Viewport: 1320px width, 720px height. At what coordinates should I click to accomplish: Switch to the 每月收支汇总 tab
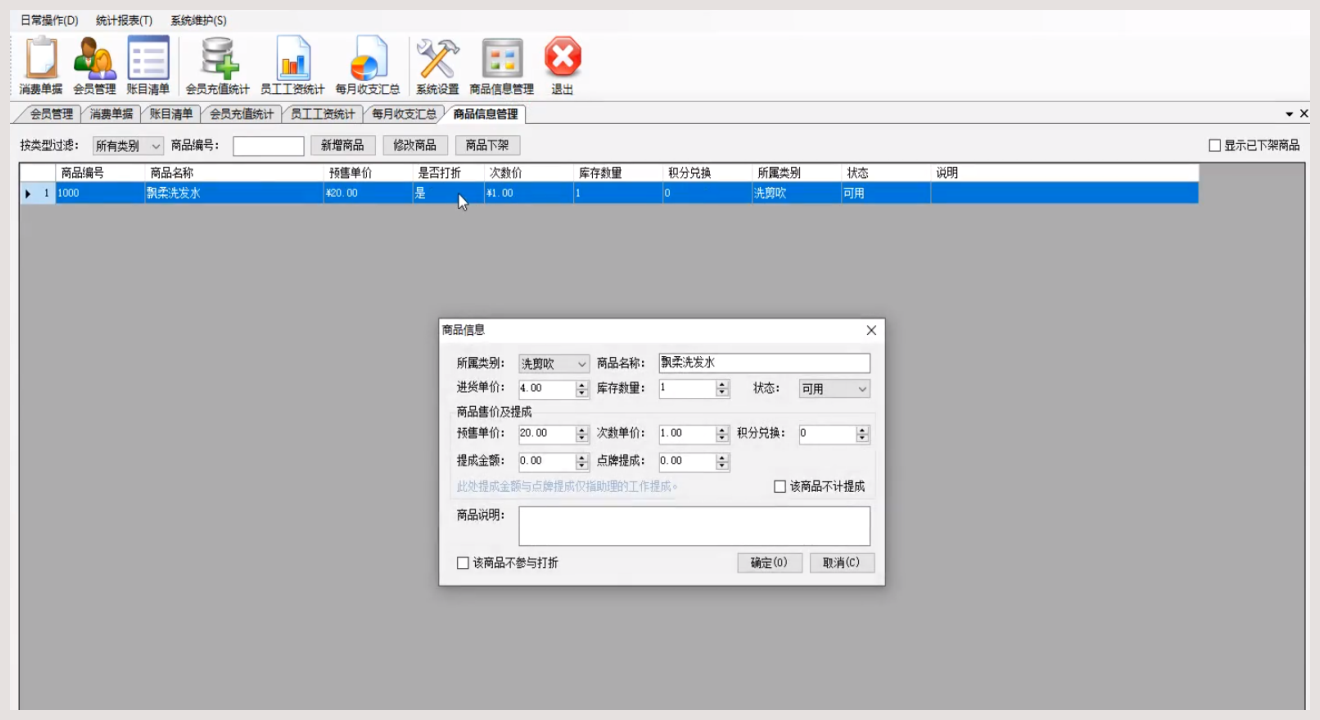404,114
